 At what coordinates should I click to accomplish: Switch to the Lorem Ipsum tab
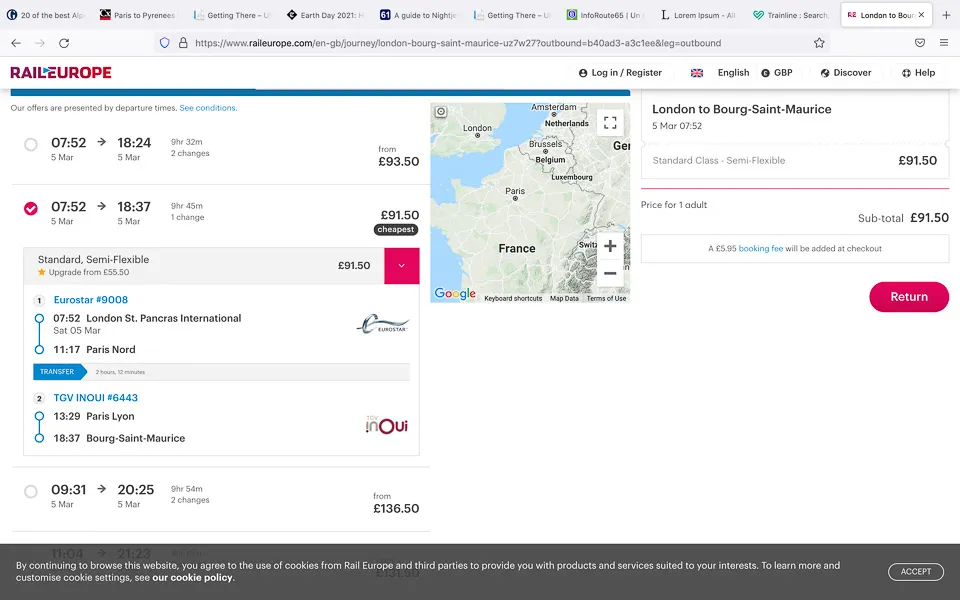tap(699, 15)
